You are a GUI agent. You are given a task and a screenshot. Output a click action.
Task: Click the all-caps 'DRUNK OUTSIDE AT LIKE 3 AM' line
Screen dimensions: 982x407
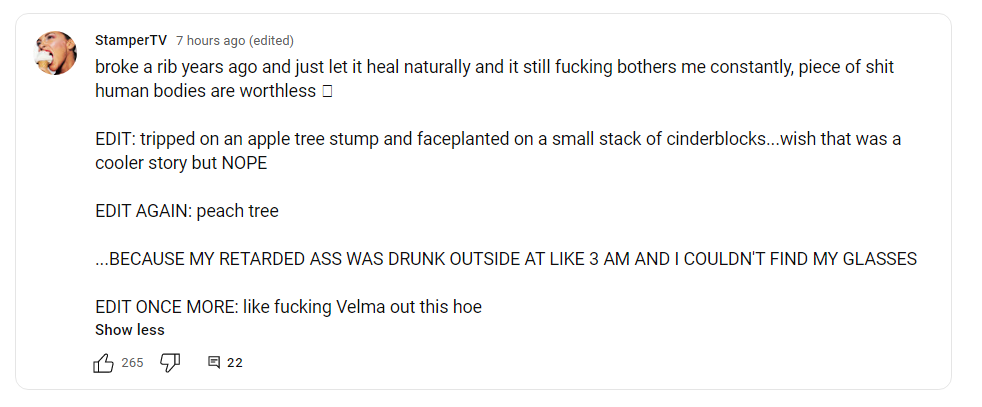point(506,259)
